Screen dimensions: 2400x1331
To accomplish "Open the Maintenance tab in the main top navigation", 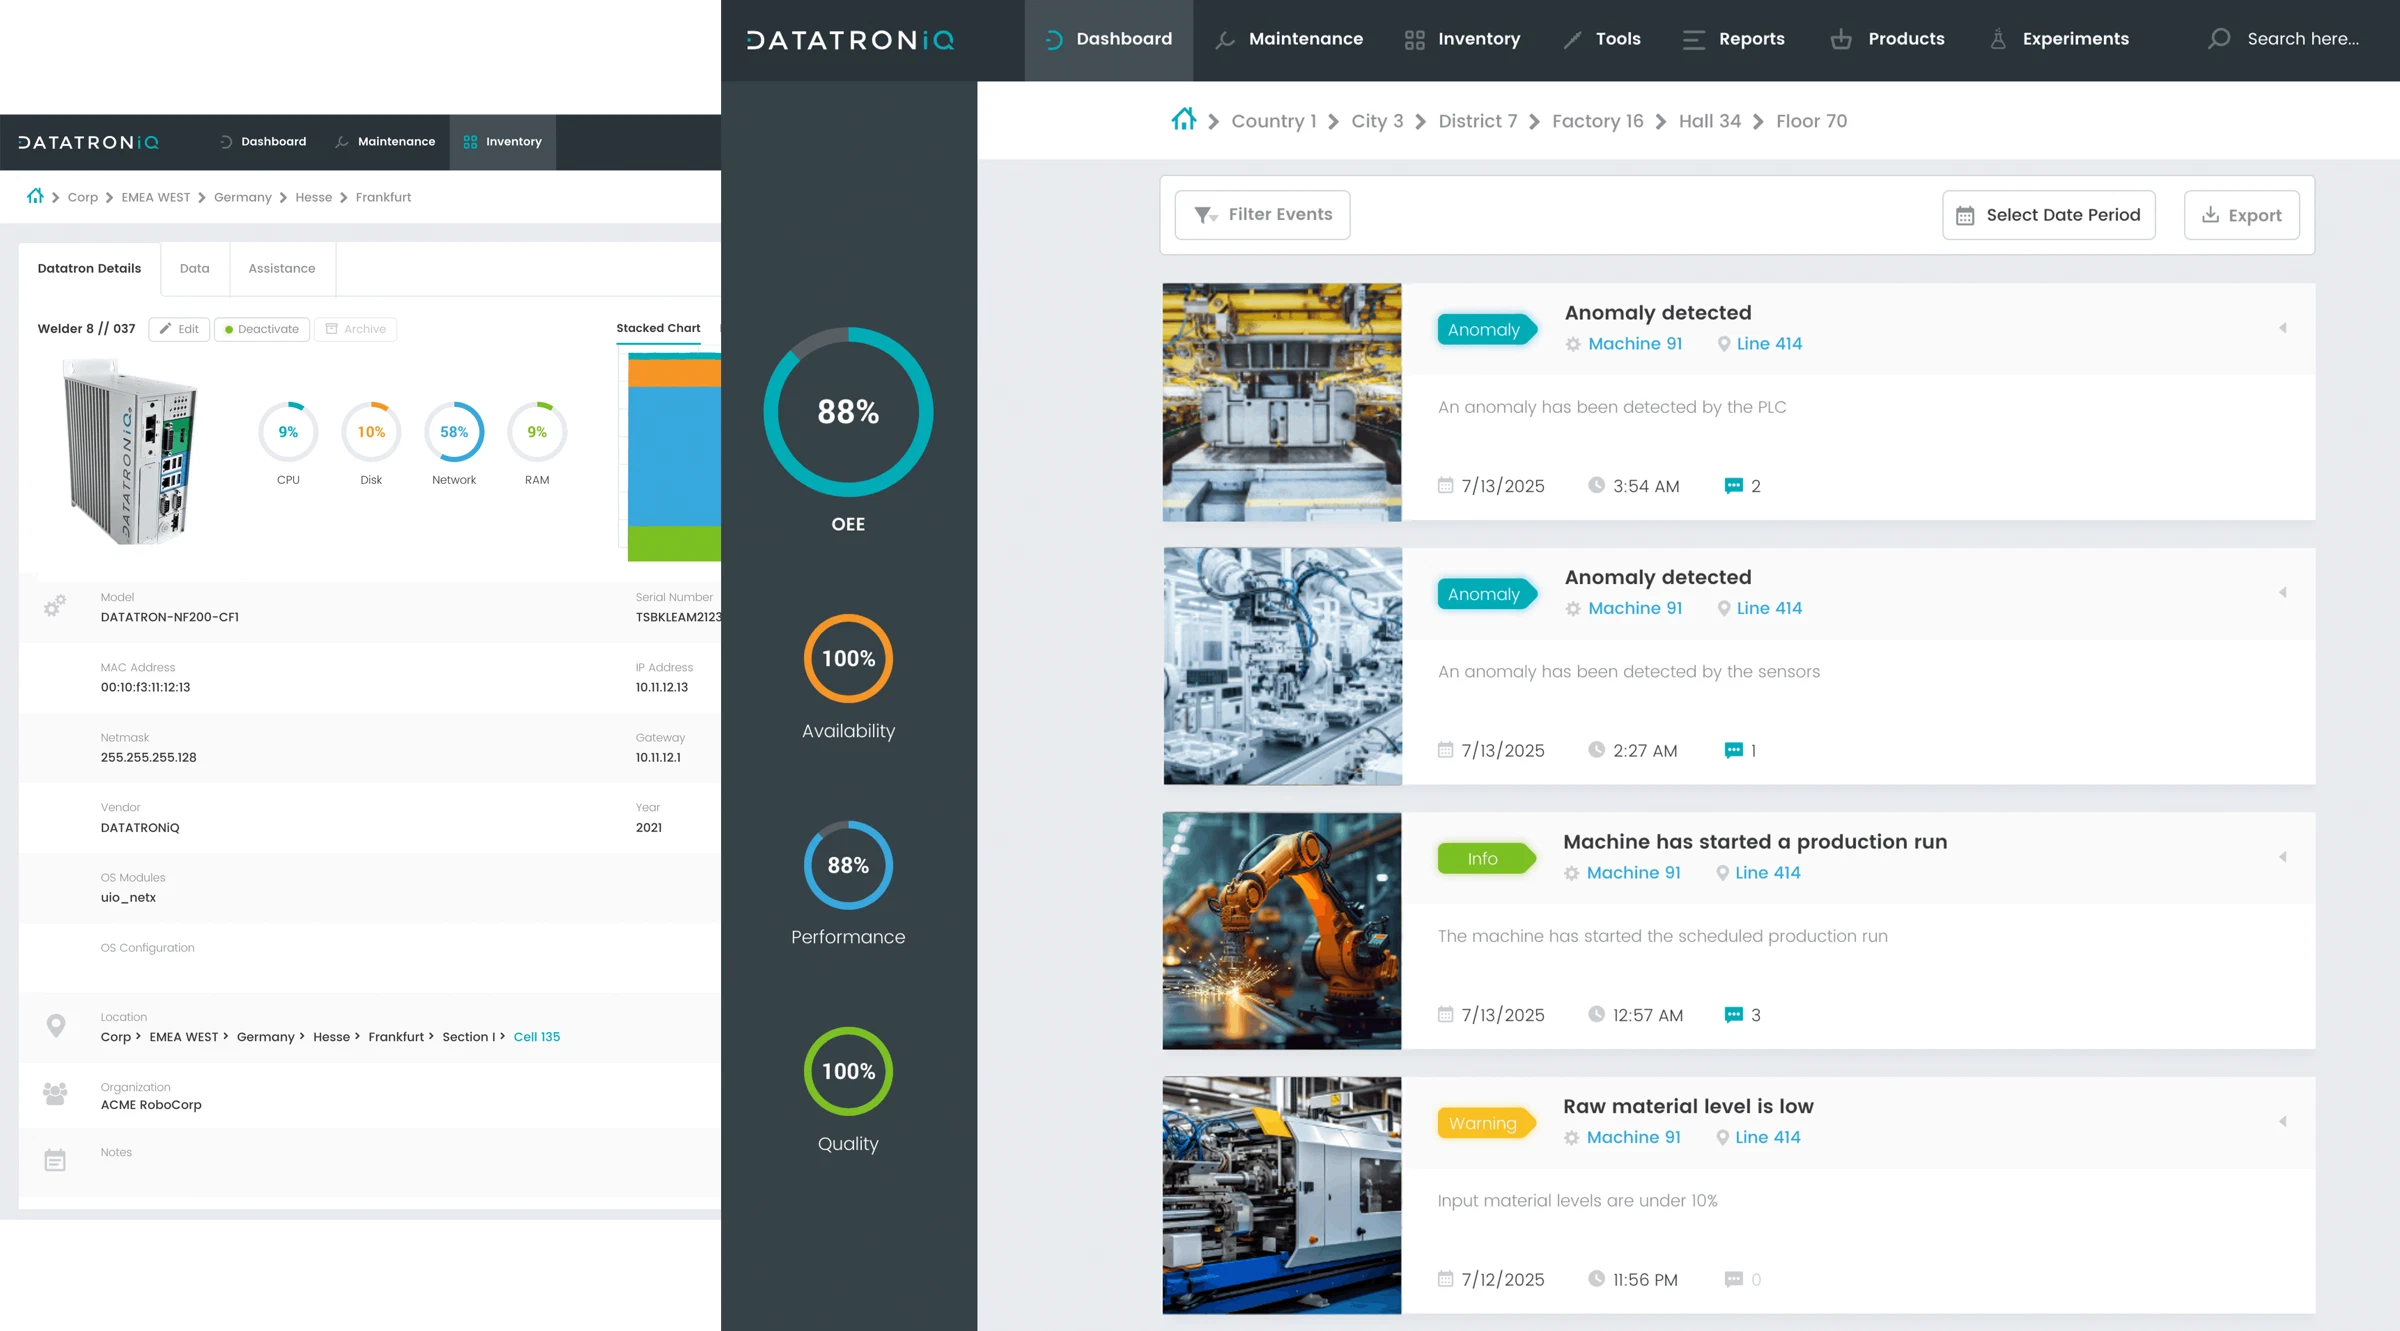I will (x=1289, y=40).
